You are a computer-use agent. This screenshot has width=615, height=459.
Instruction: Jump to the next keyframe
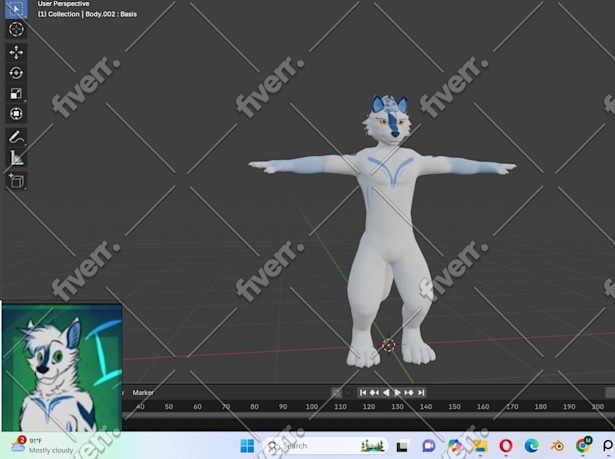[x=409, y=393]
